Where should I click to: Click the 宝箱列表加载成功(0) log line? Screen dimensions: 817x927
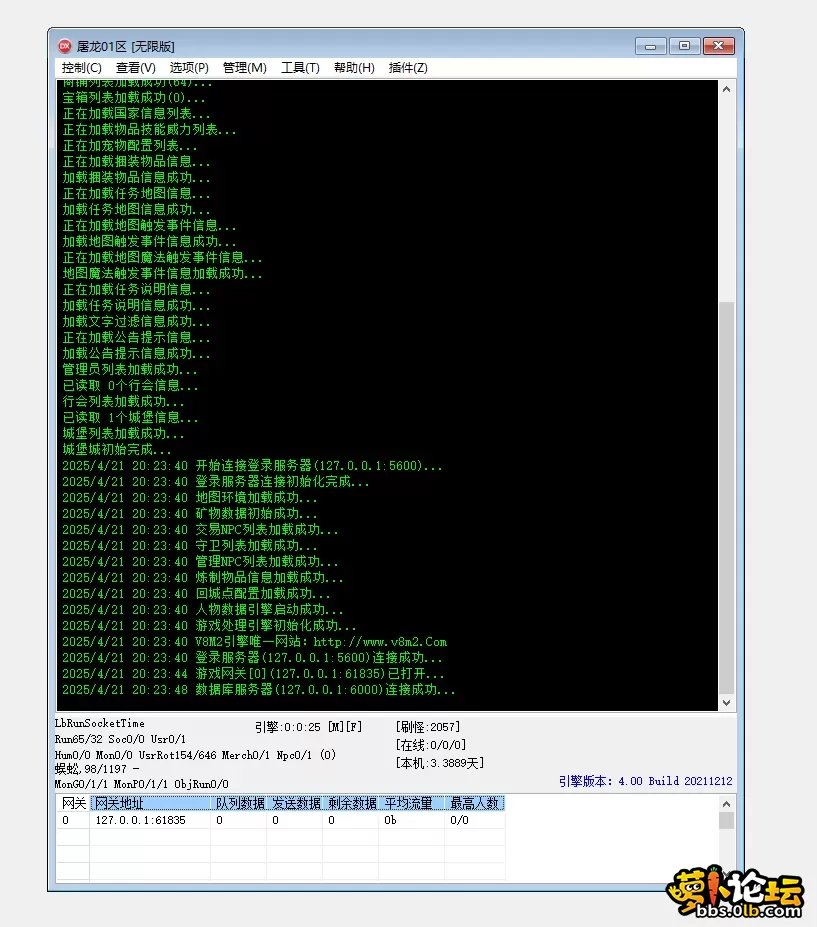tap(134, 98)
